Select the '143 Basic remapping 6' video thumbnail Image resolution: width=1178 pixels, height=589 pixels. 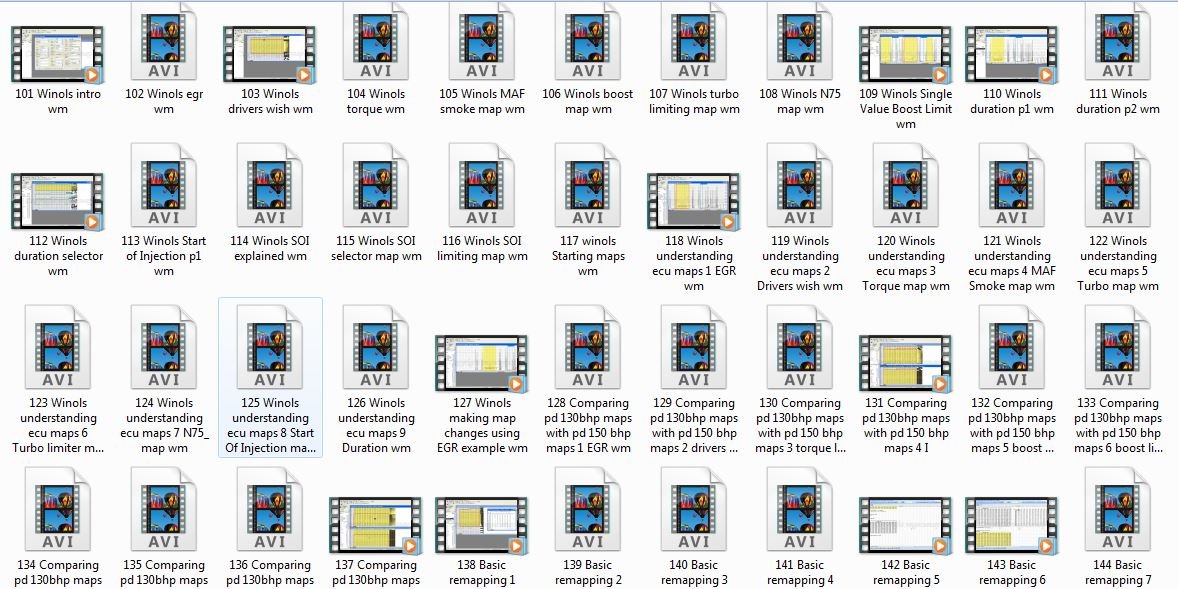1011,525
